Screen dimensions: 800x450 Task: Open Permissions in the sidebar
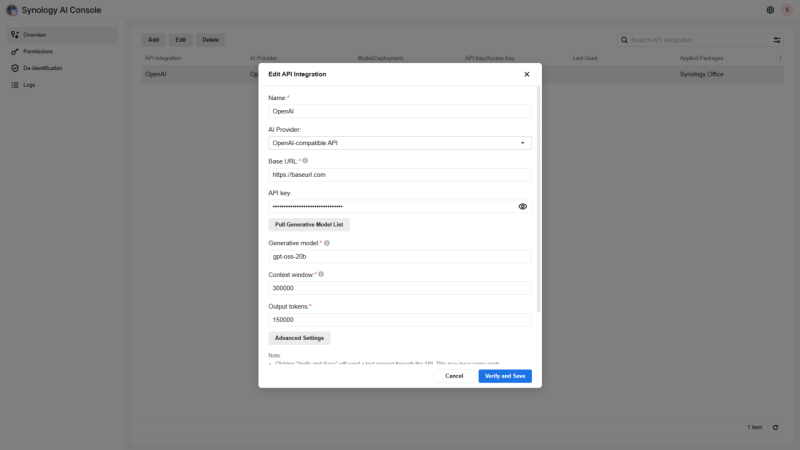click(x=62, y=52)
